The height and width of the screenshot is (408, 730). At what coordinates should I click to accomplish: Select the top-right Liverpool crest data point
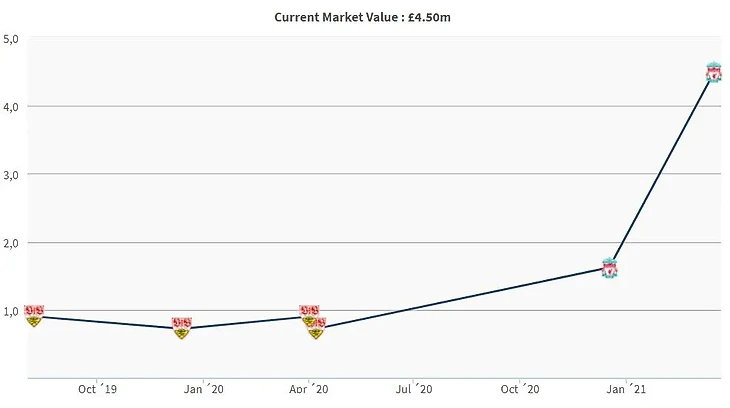tap(713, 72)
